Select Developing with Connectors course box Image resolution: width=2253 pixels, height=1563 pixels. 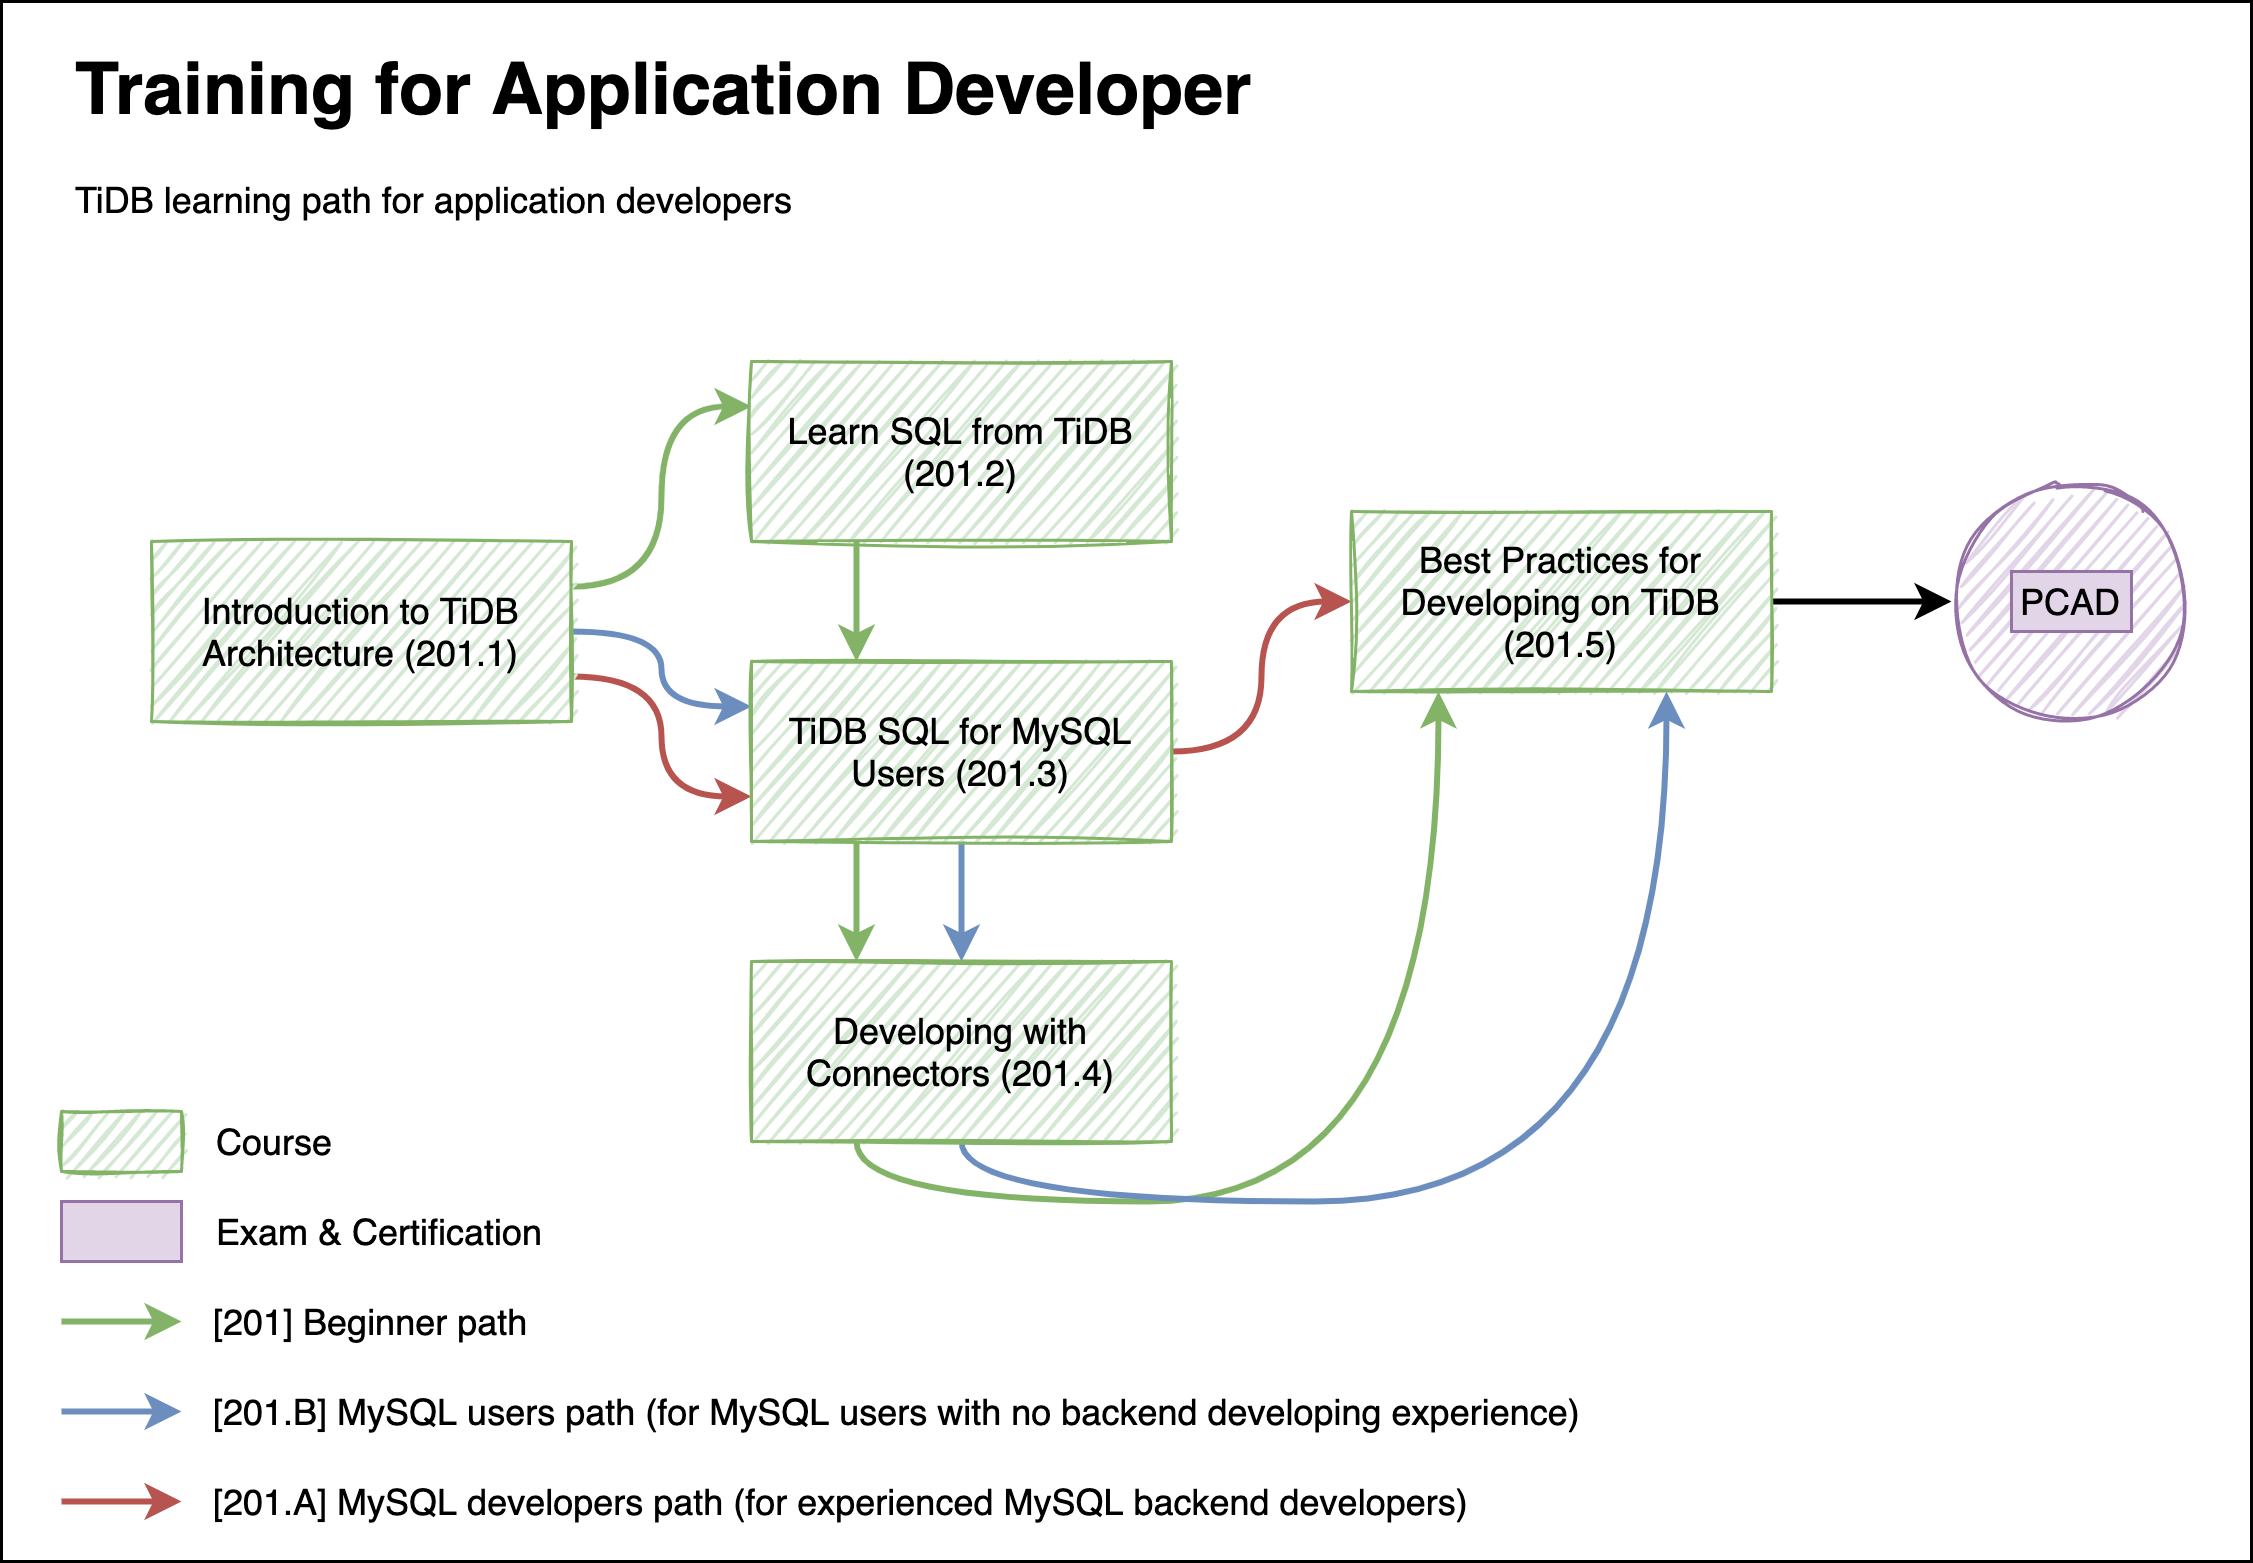click(x=960, y=1052)
